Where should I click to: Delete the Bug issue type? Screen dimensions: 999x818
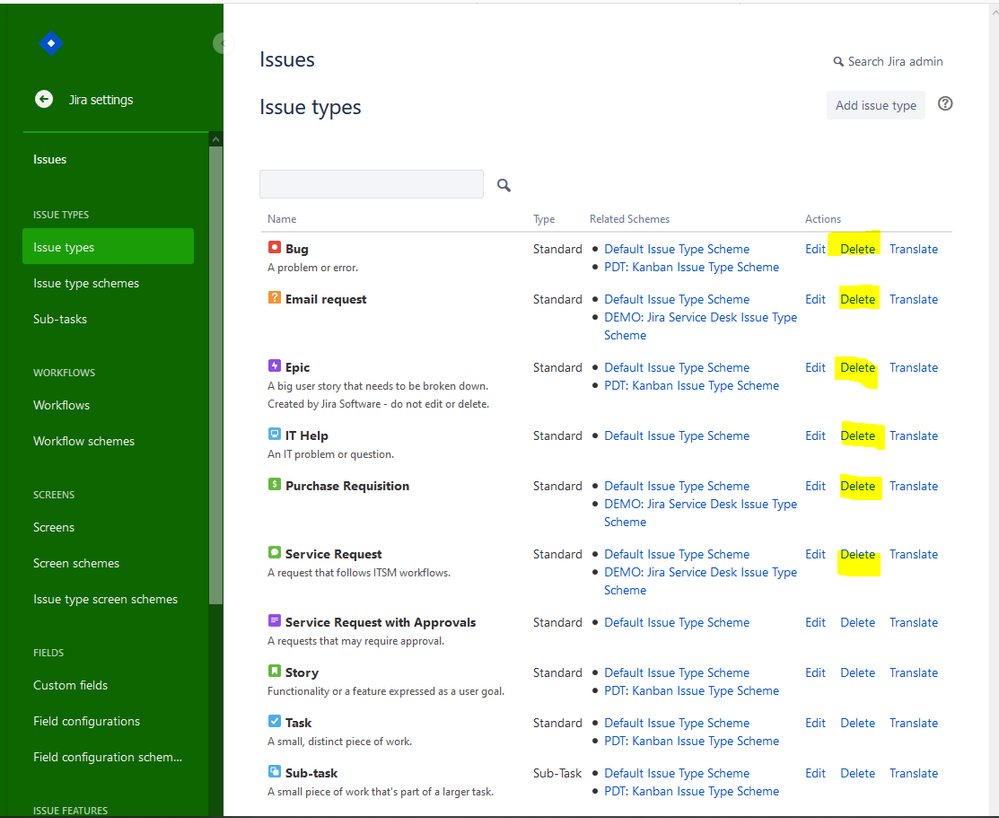(x=857, y=249)
